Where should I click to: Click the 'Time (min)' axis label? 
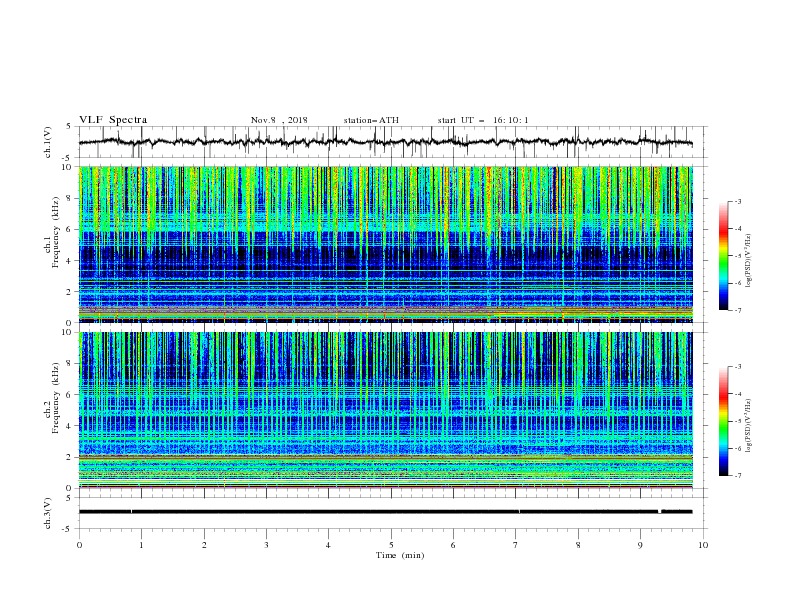pos(400,555)
